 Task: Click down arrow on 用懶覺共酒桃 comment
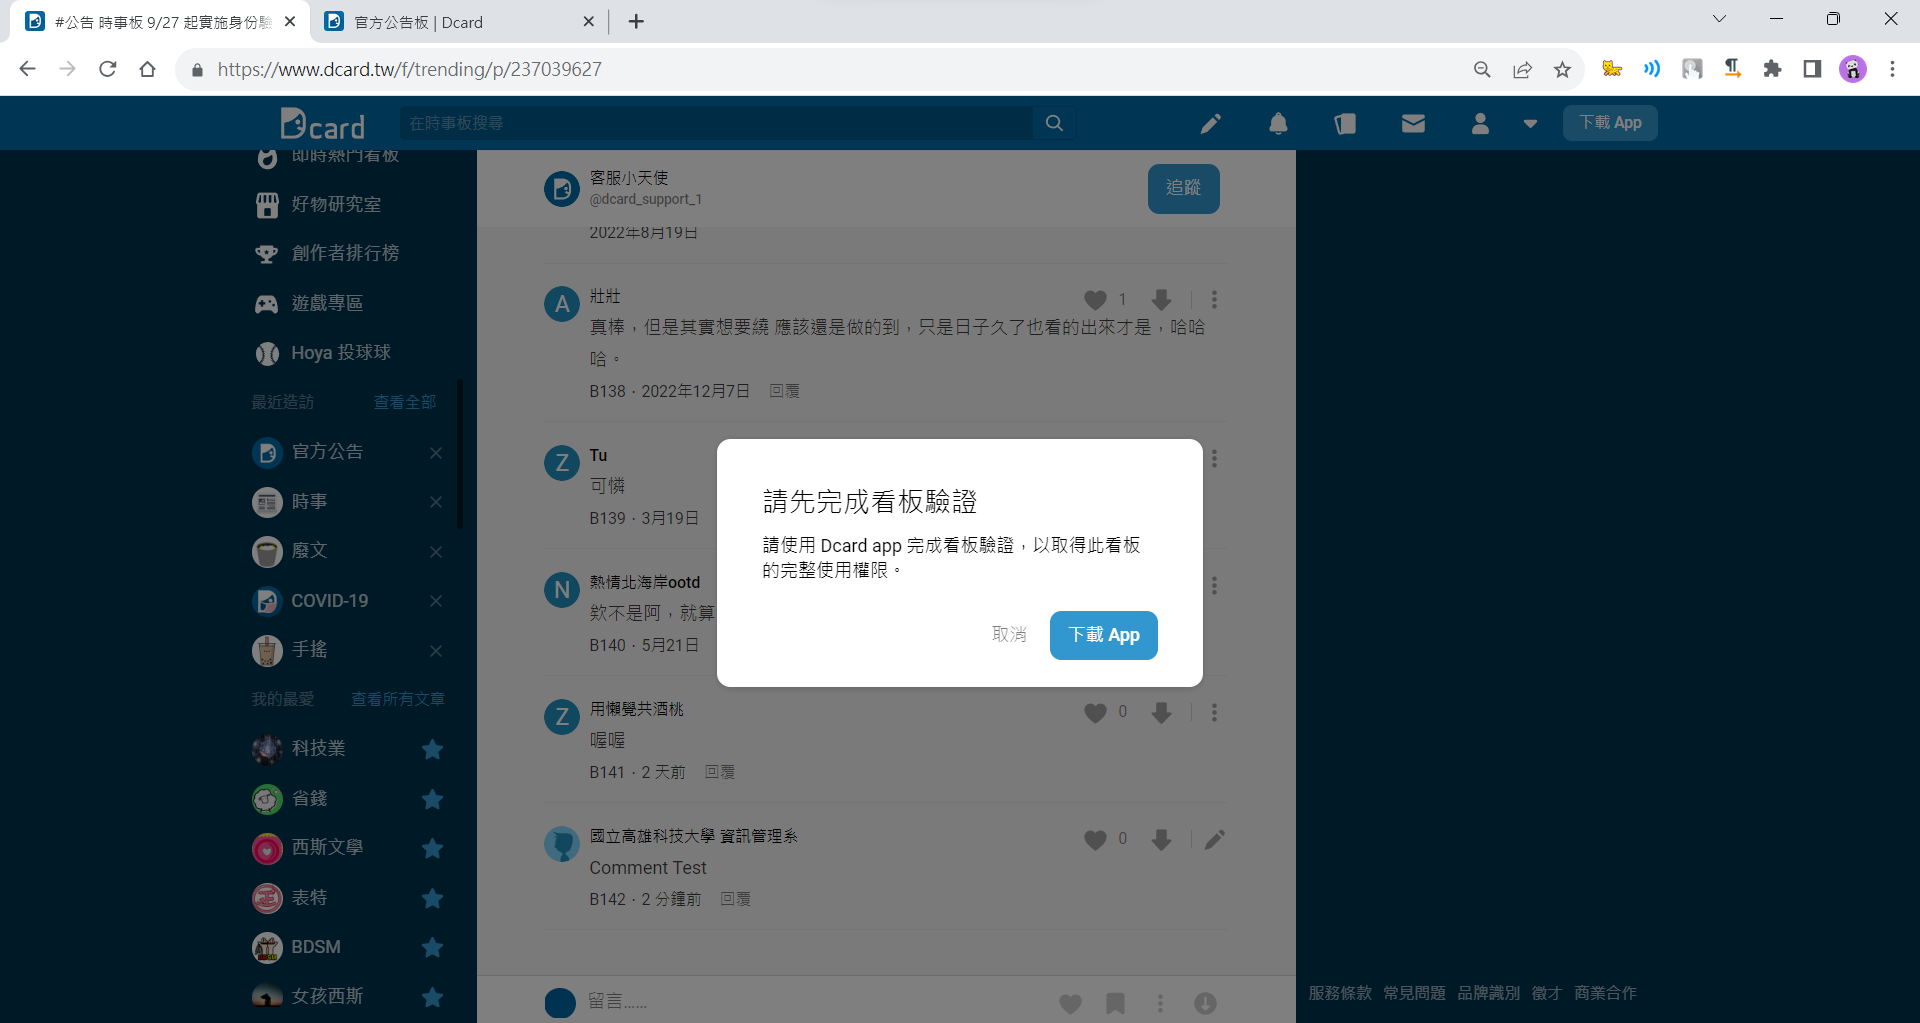tap(1161, 712)
